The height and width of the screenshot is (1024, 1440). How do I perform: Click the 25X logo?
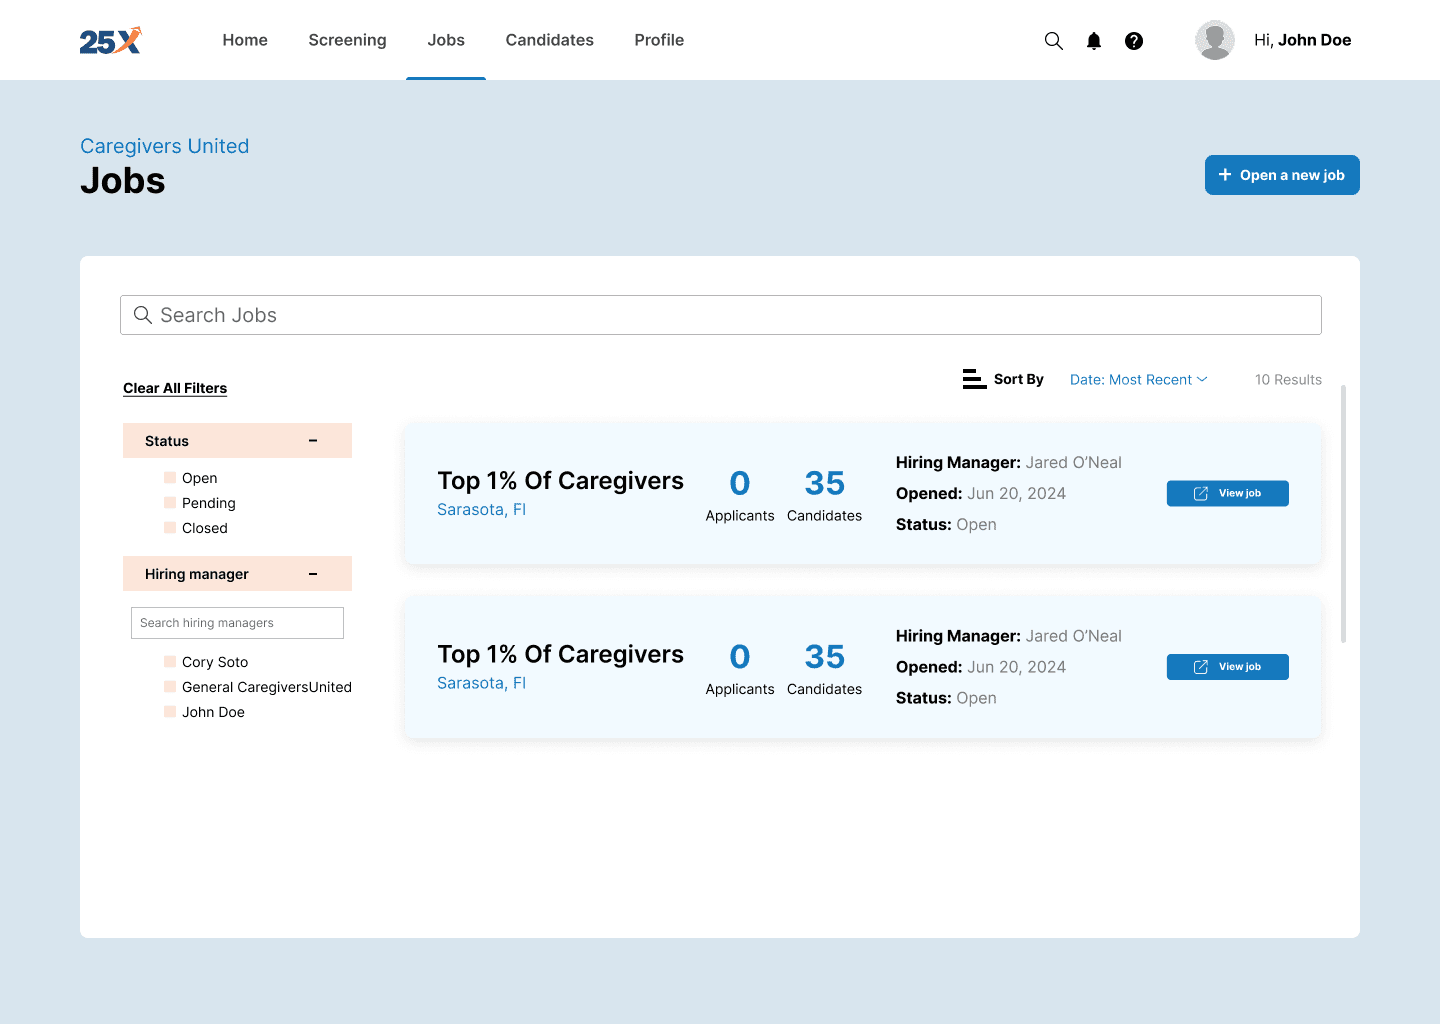[110, 40]
